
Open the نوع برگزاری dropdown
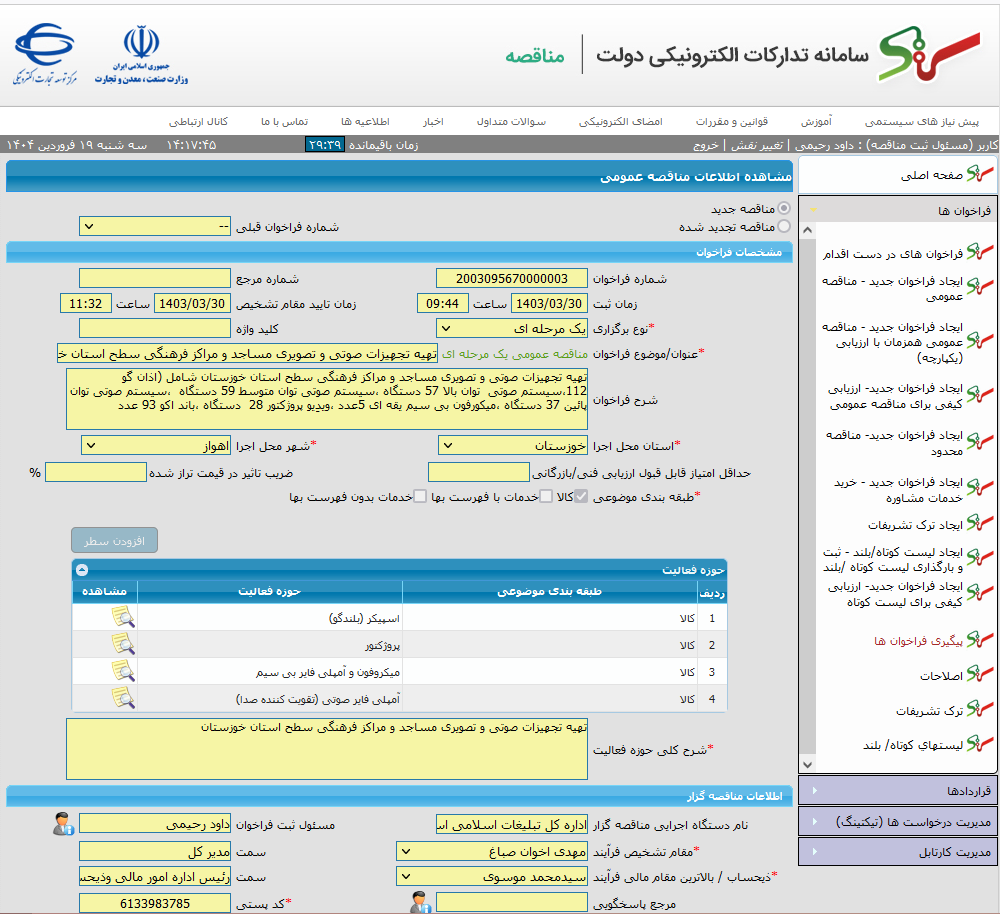[x=512, y=328]
